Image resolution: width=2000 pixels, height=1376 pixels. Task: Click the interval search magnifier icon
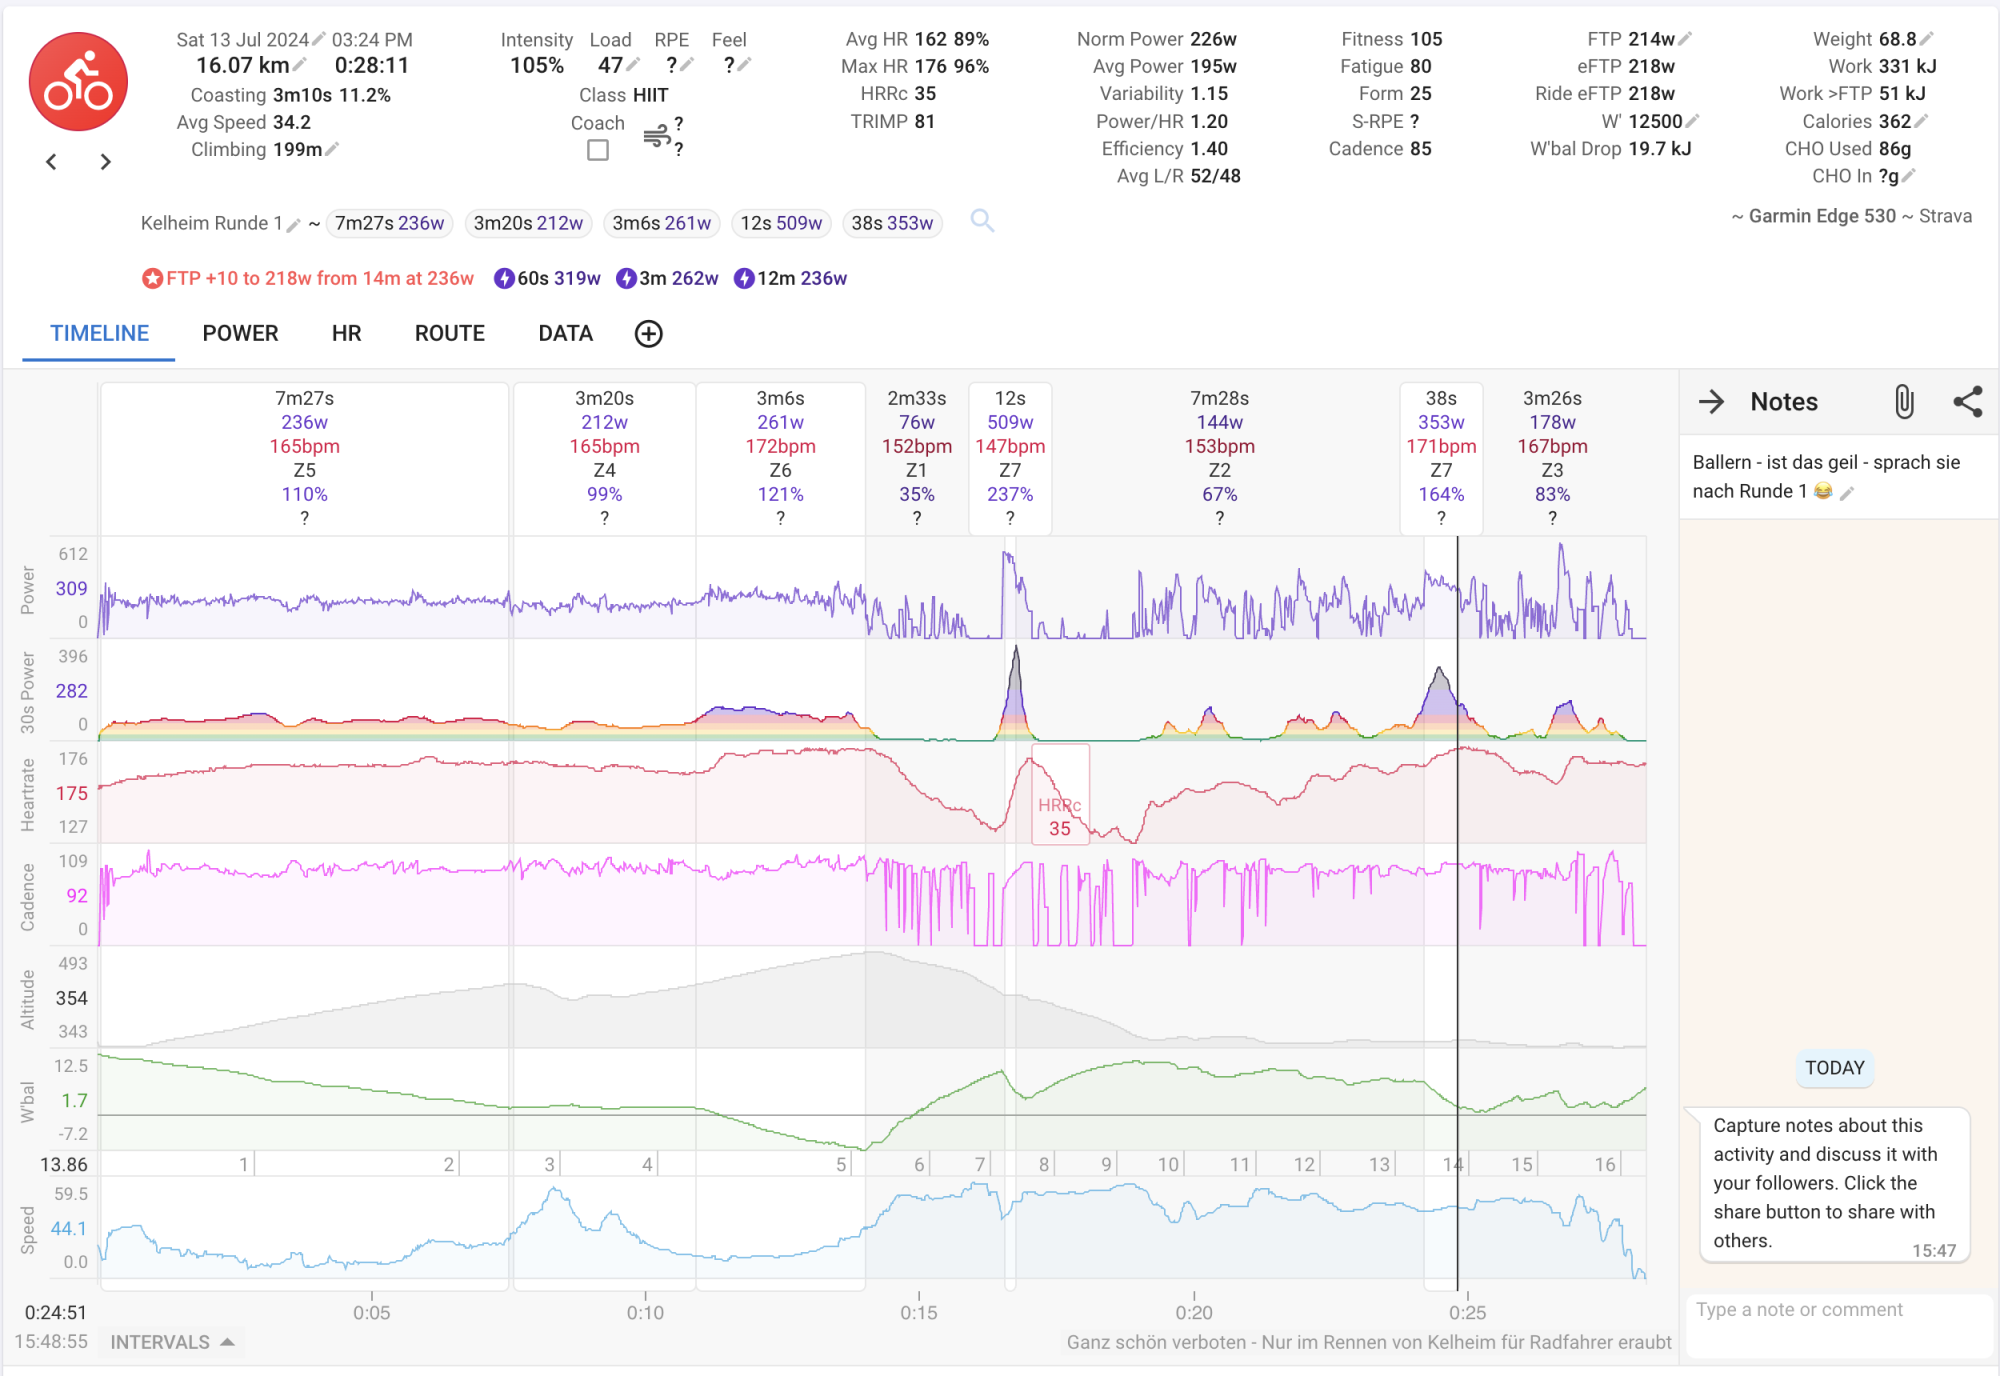982,221
